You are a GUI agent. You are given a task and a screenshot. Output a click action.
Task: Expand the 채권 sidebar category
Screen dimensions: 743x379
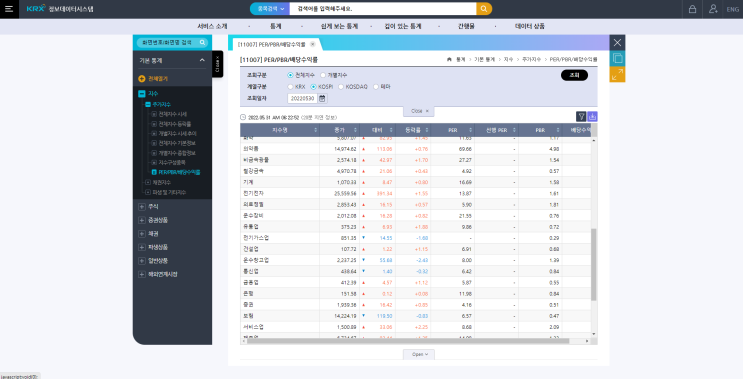coord(141,234)
